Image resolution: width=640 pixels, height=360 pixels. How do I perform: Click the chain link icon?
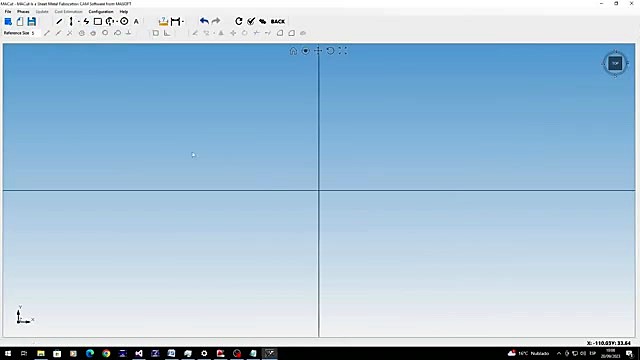click(262, 21)
